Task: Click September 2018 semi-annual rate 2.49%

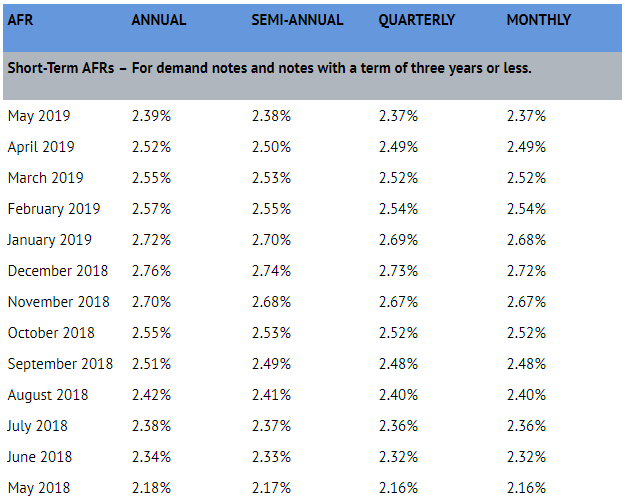Action: tap(271, 364)
